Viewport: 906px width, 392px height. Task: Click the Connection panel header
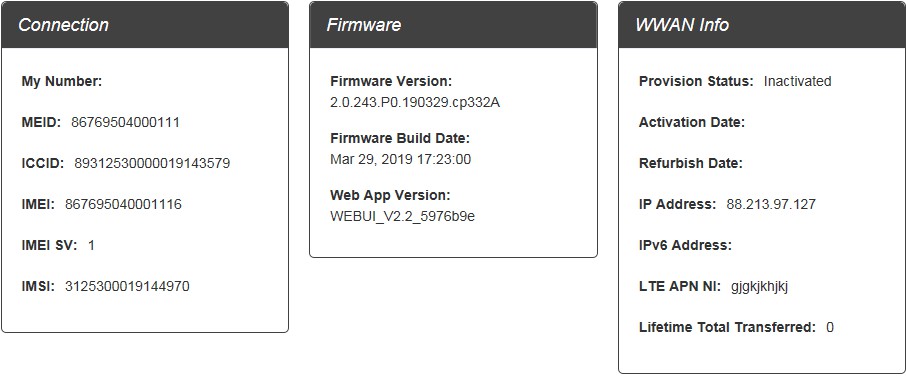(x=145, y=25)
